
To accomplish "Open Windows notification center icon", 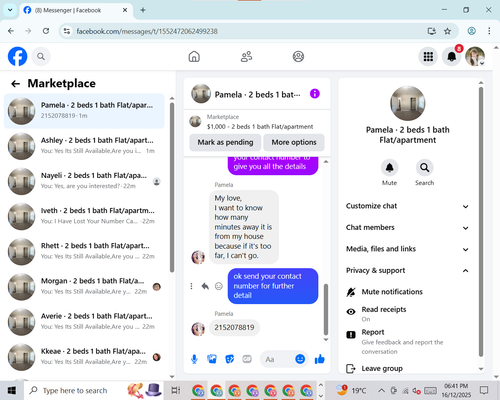I will click(484, 390).
